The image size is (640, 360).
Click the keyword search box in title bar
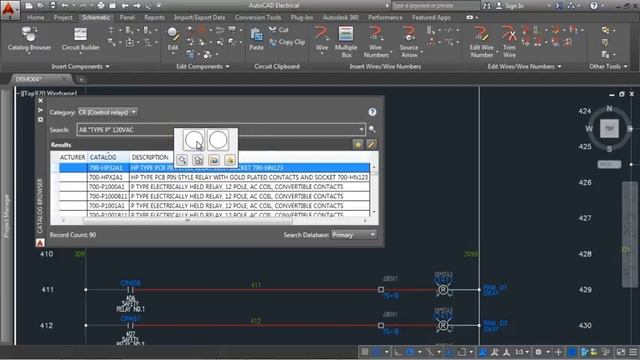(435, 6)
